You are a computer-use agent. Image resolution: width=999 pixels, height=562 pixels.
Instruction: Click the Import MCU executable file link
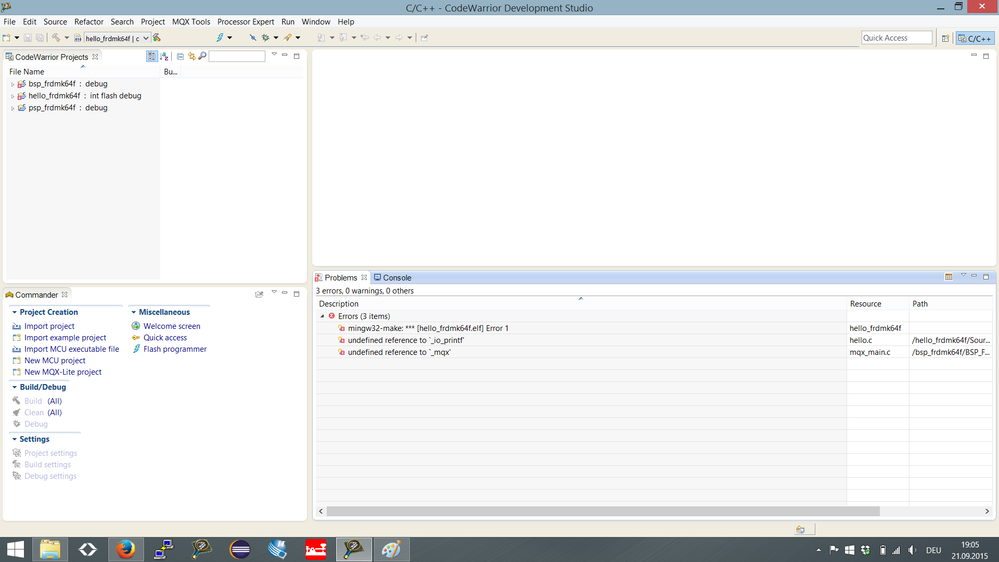[71, 349]
